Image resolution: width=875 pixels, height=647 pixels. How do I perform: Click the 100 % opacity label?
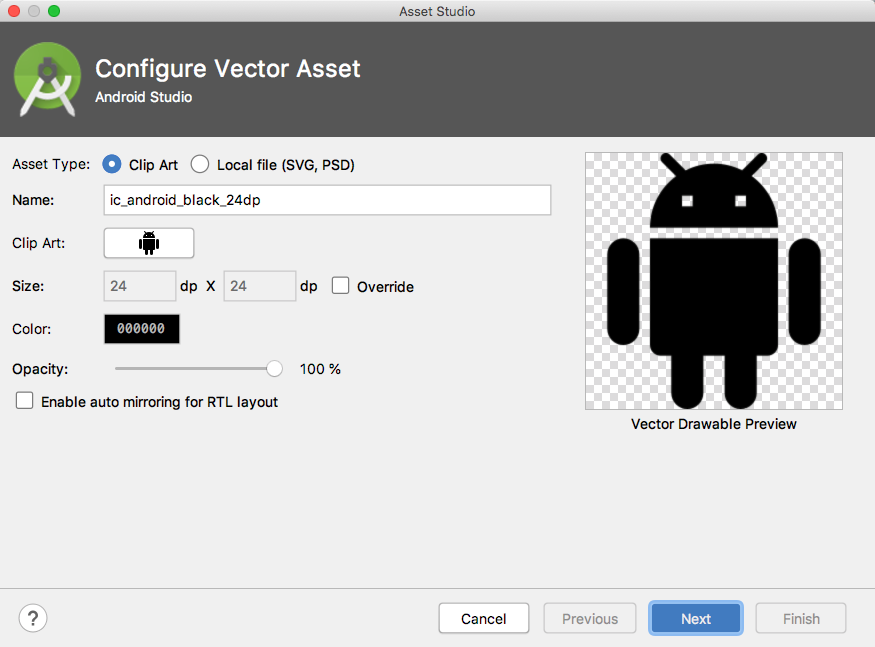321,368
